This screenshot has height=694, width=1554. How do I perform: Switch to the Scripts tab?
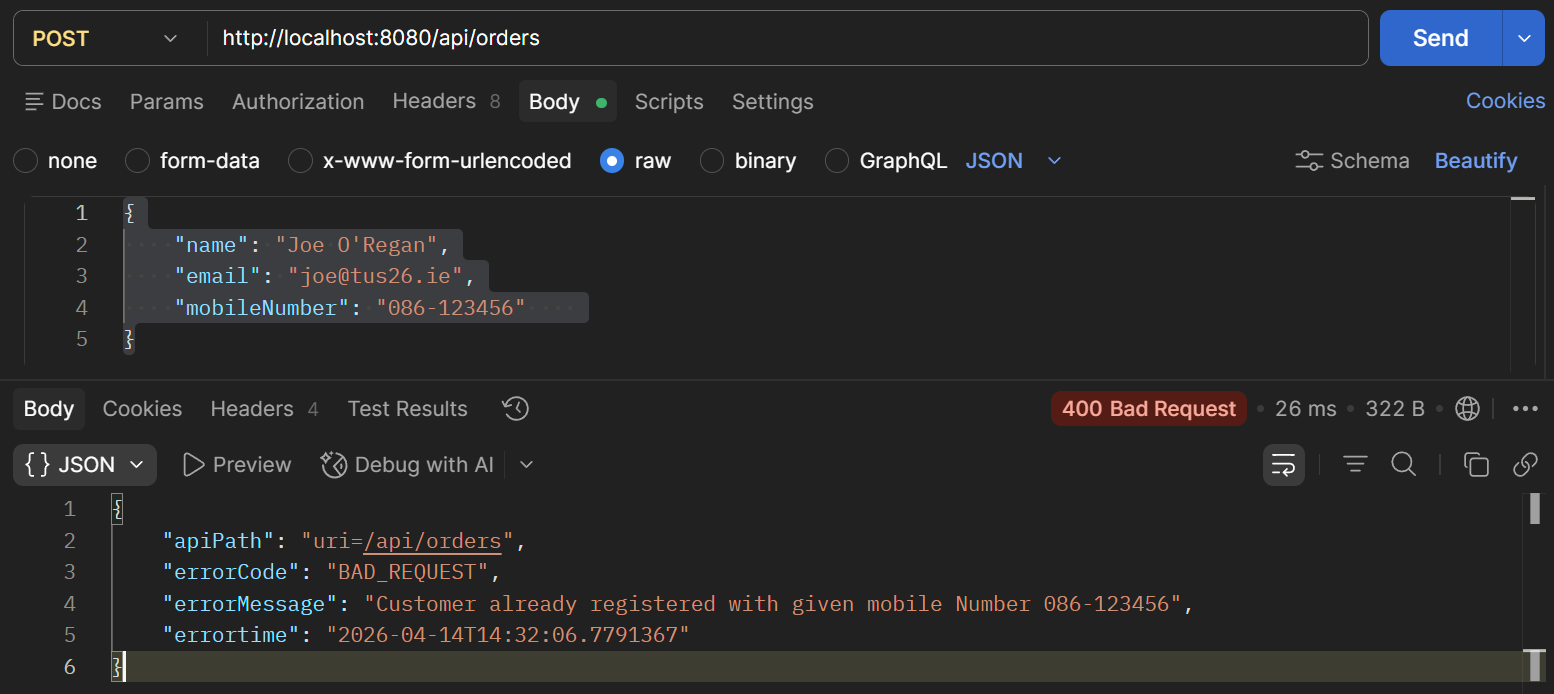669,102
